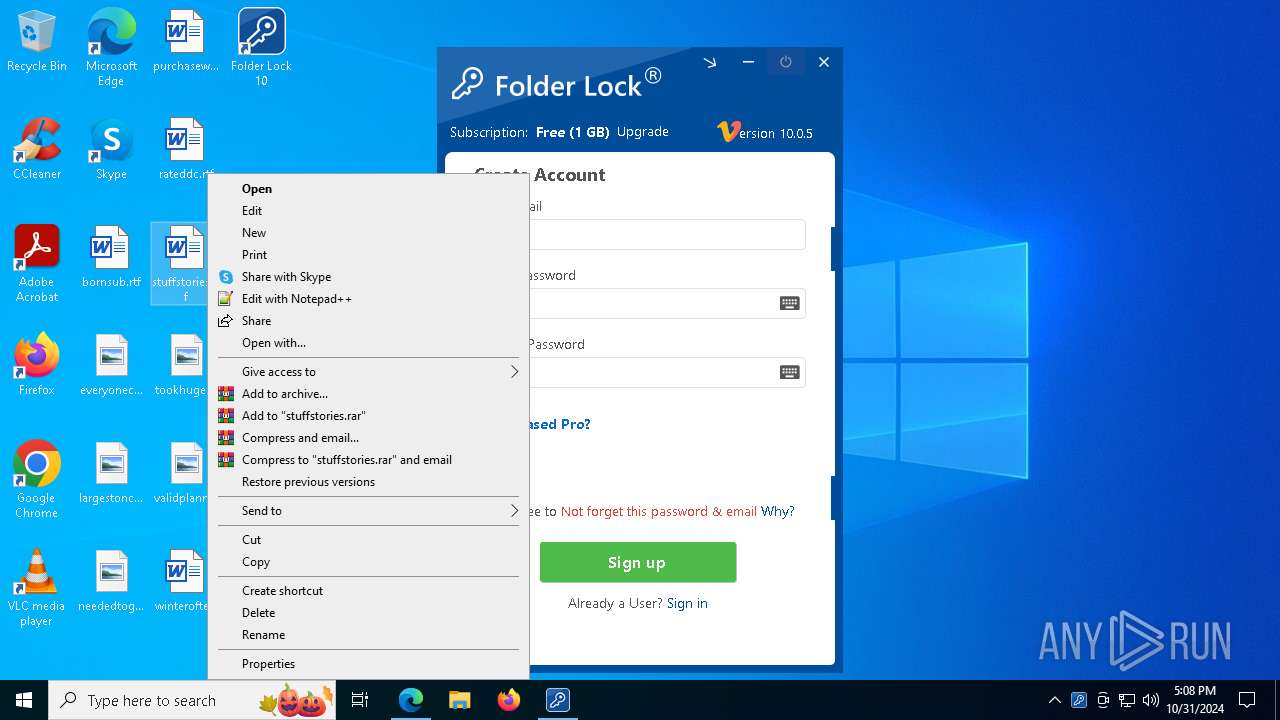Choose Restore previous versions

pyautogui.click(x=368, y=482)
